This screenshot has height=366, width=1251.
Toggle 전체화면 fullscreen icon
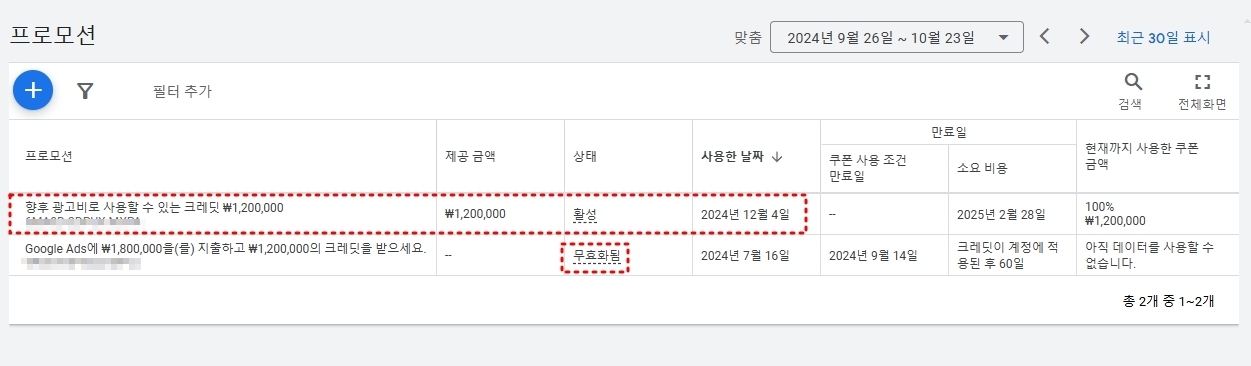click(1202, 82)
